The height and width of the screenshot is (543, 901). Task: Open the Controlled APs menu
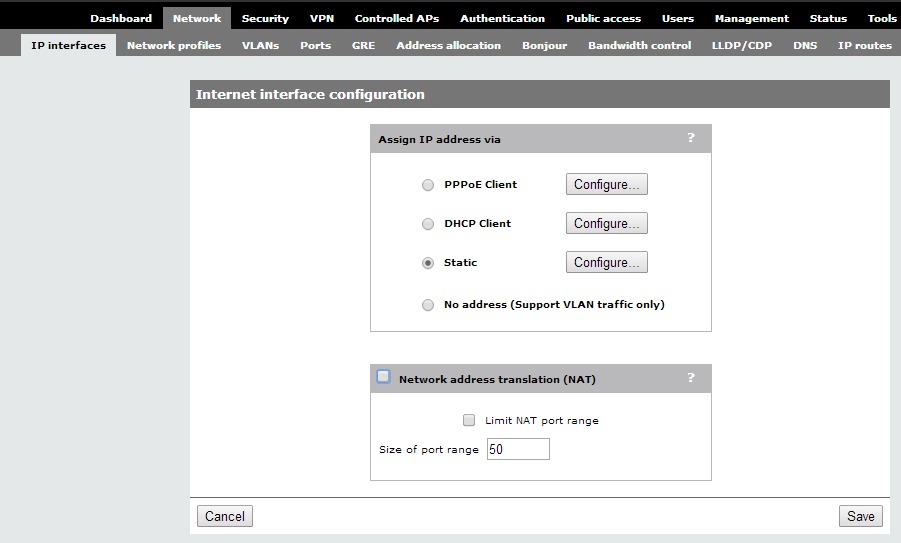[x=396, y=18]
